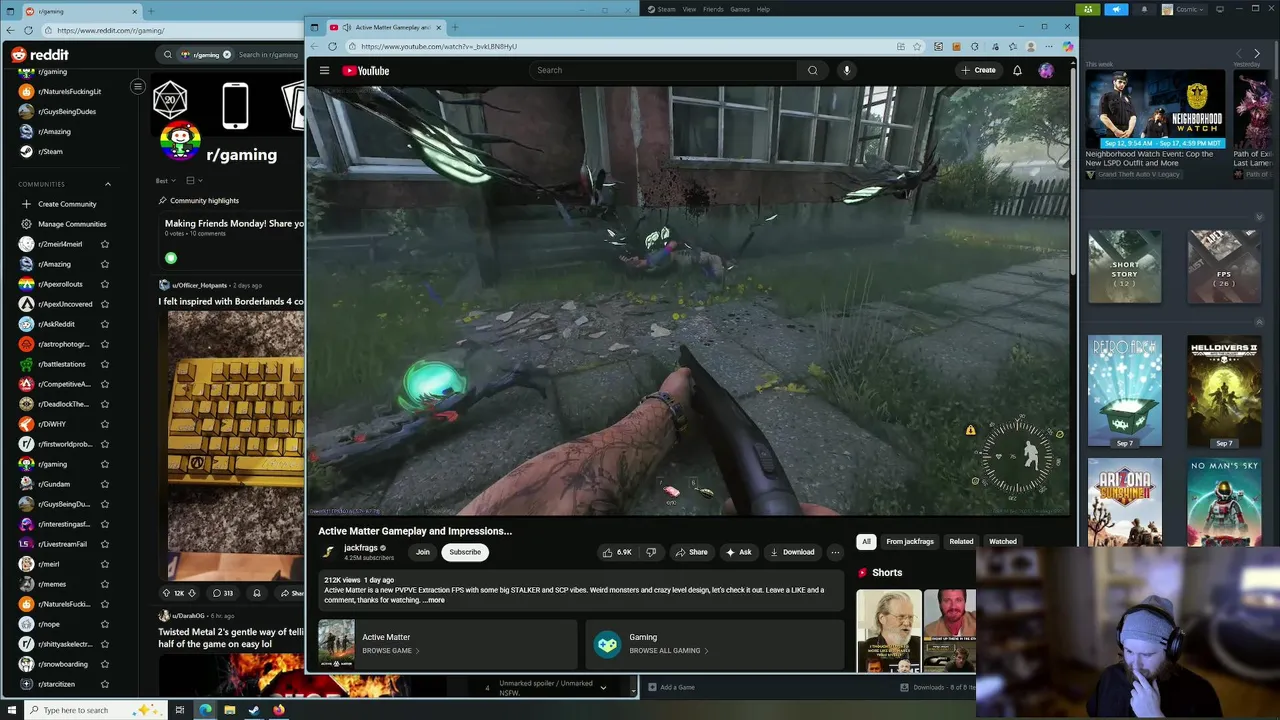
Task: Bookmark the YouTube page with the star
Action: [919, 46]
